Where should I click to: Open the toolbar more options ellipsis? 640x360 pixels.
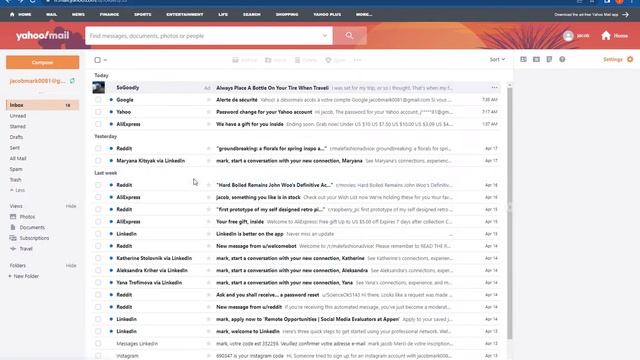(358, 60)
